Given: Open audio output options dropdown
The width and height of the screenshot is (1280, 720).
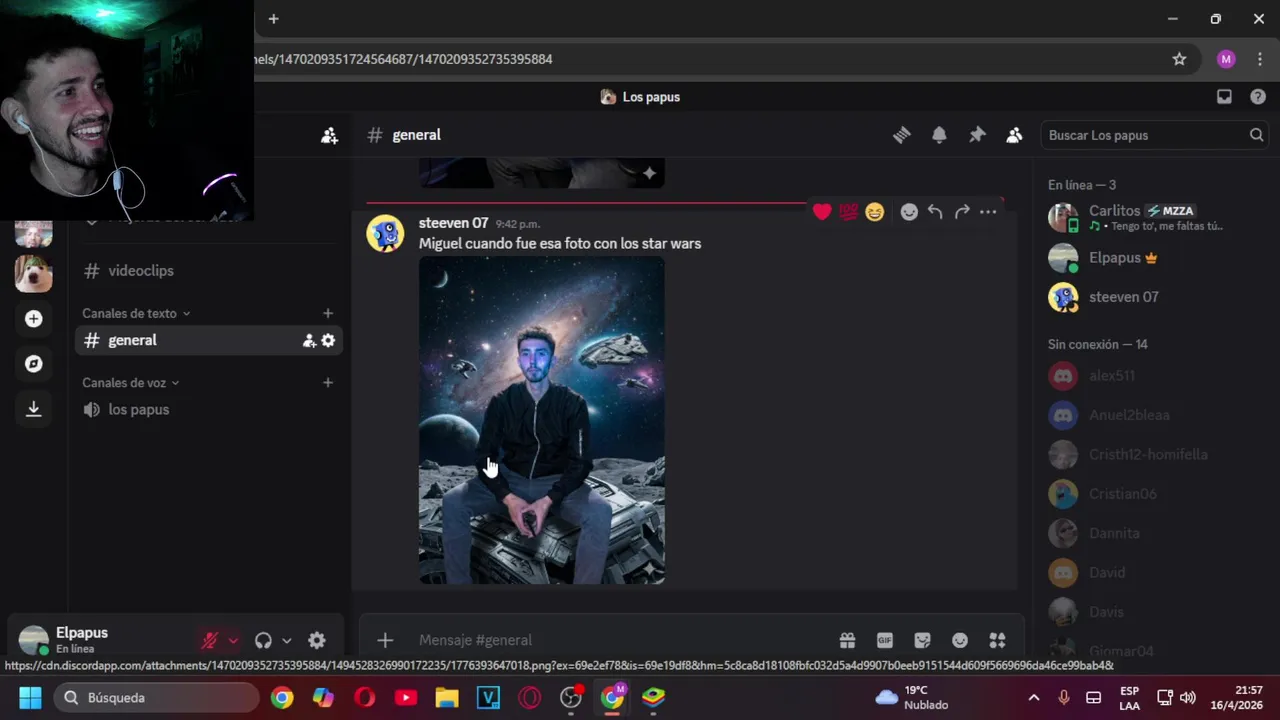Looking at the screenshot, I should [287, 641].
